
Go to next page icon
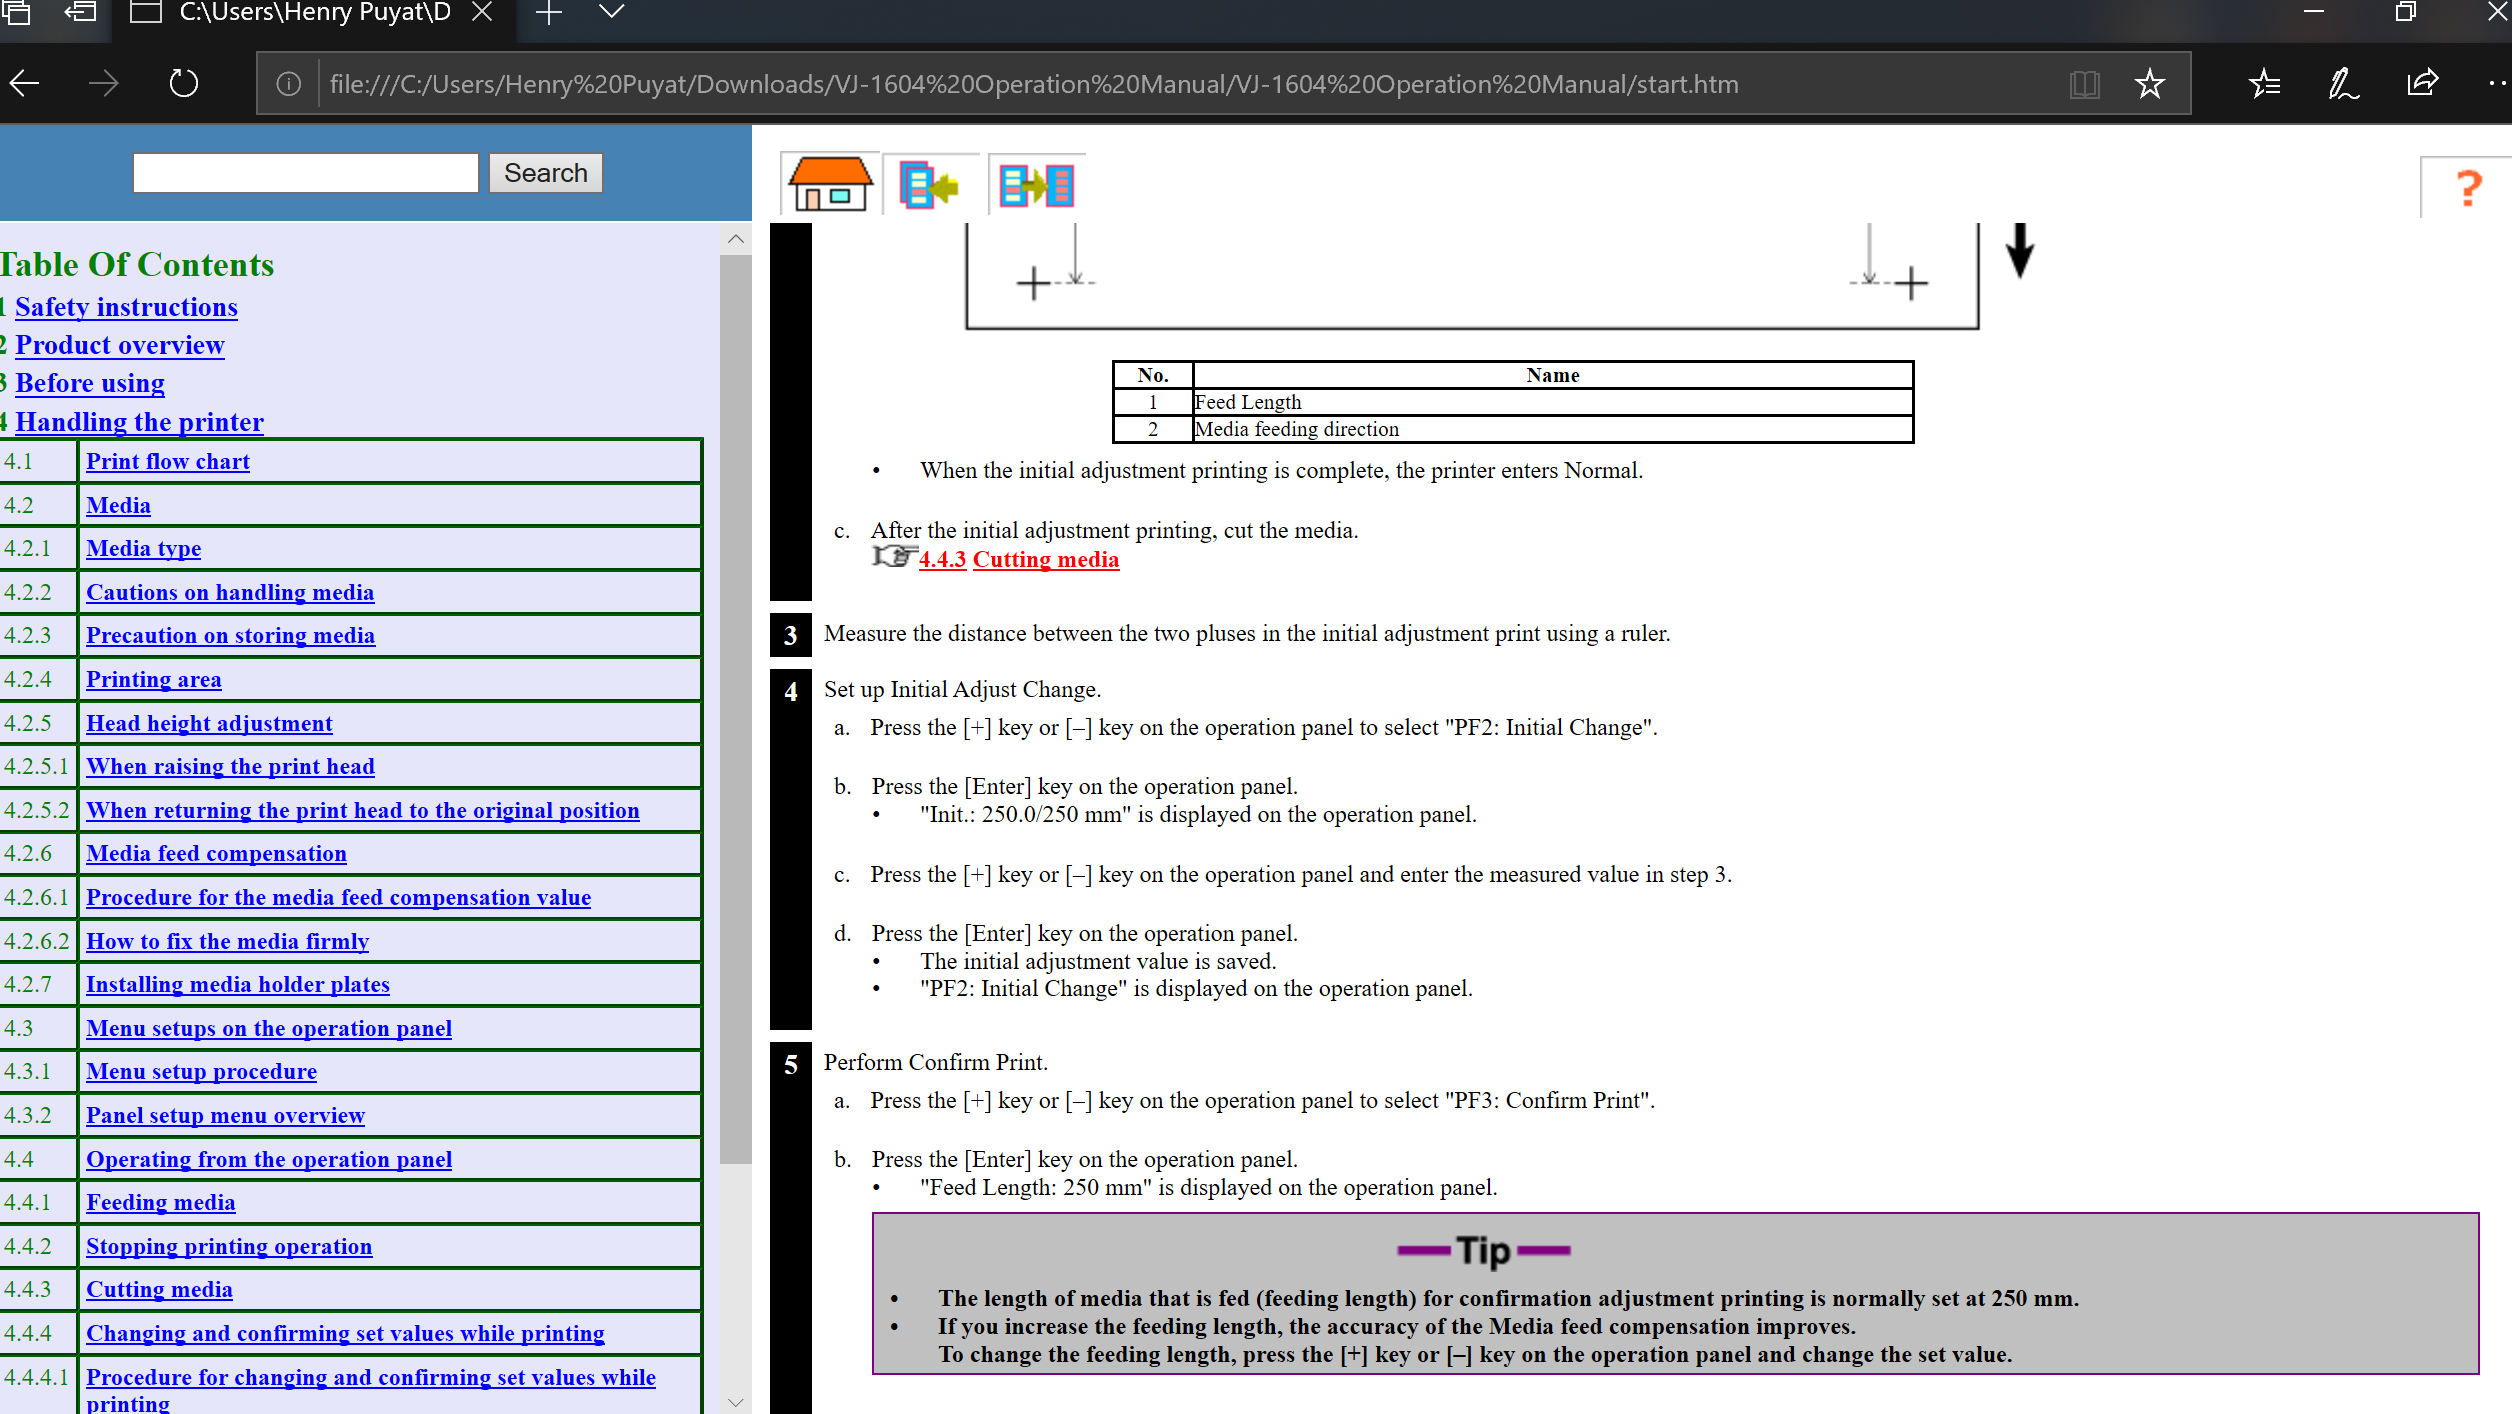(x=1036, y=185)
